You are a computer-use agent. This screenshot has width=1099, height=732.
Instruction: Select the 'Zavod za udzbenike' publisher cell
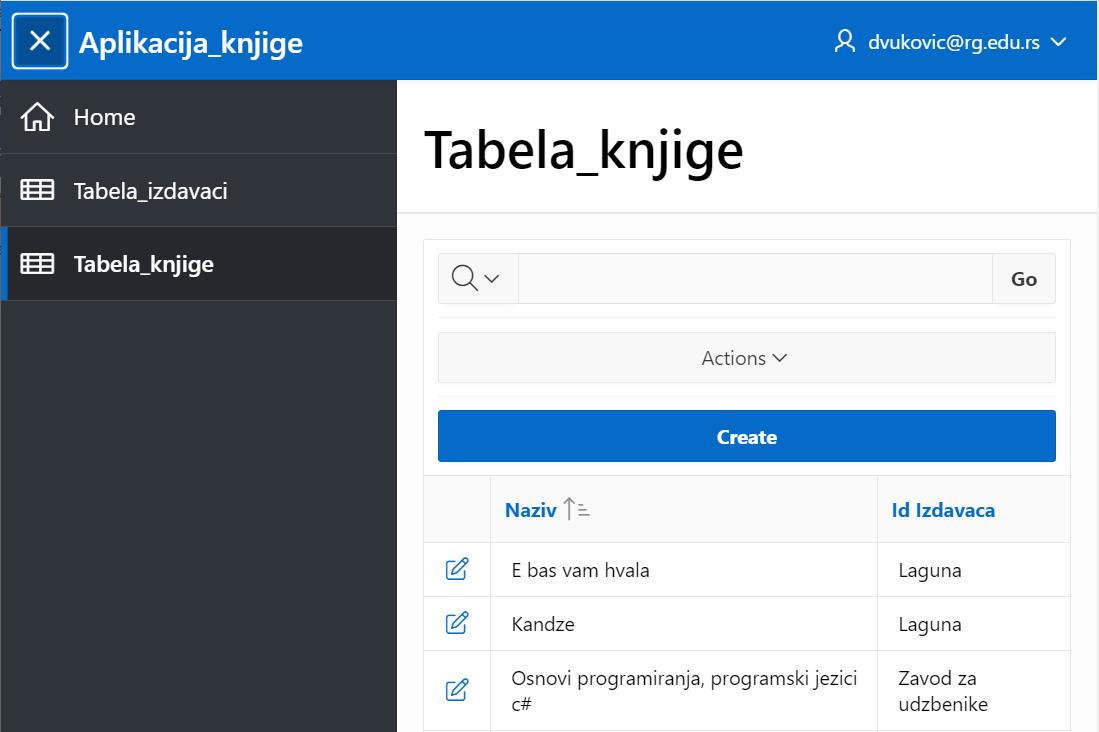tap(943, 690)
